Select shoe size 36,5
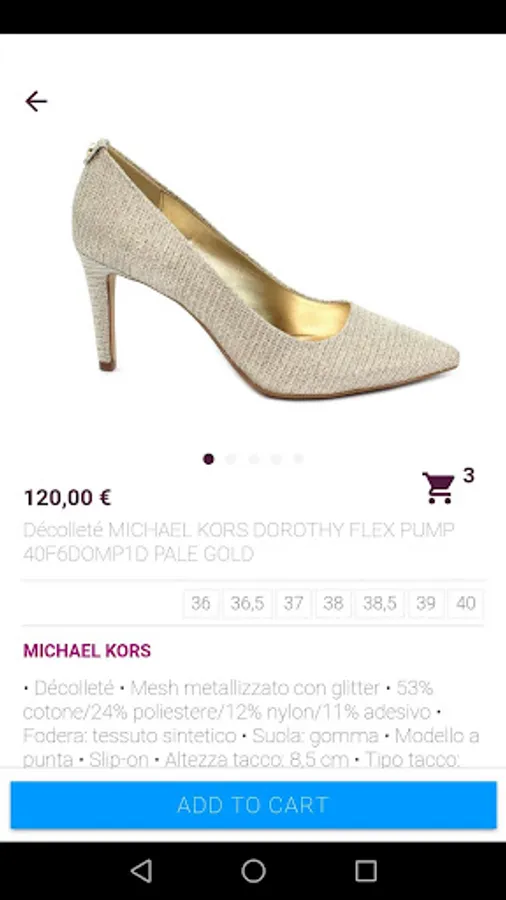 (x=247, y=603)
